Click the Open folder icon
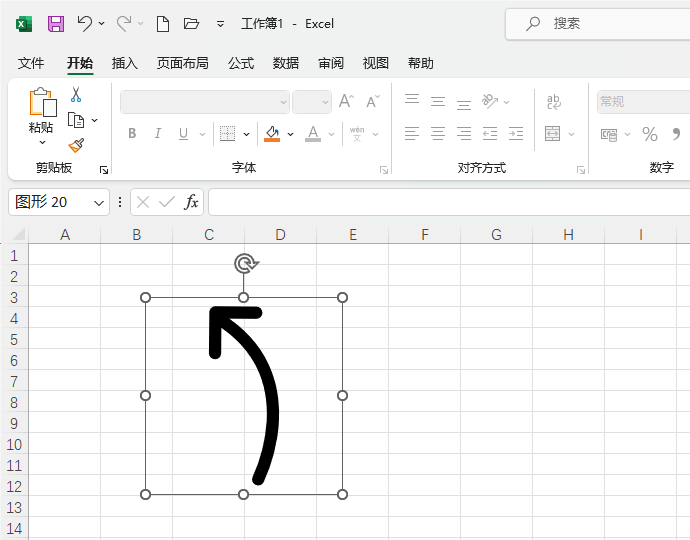Image resolution: width=690 pixels, height=540 pixels. [191, 23]
